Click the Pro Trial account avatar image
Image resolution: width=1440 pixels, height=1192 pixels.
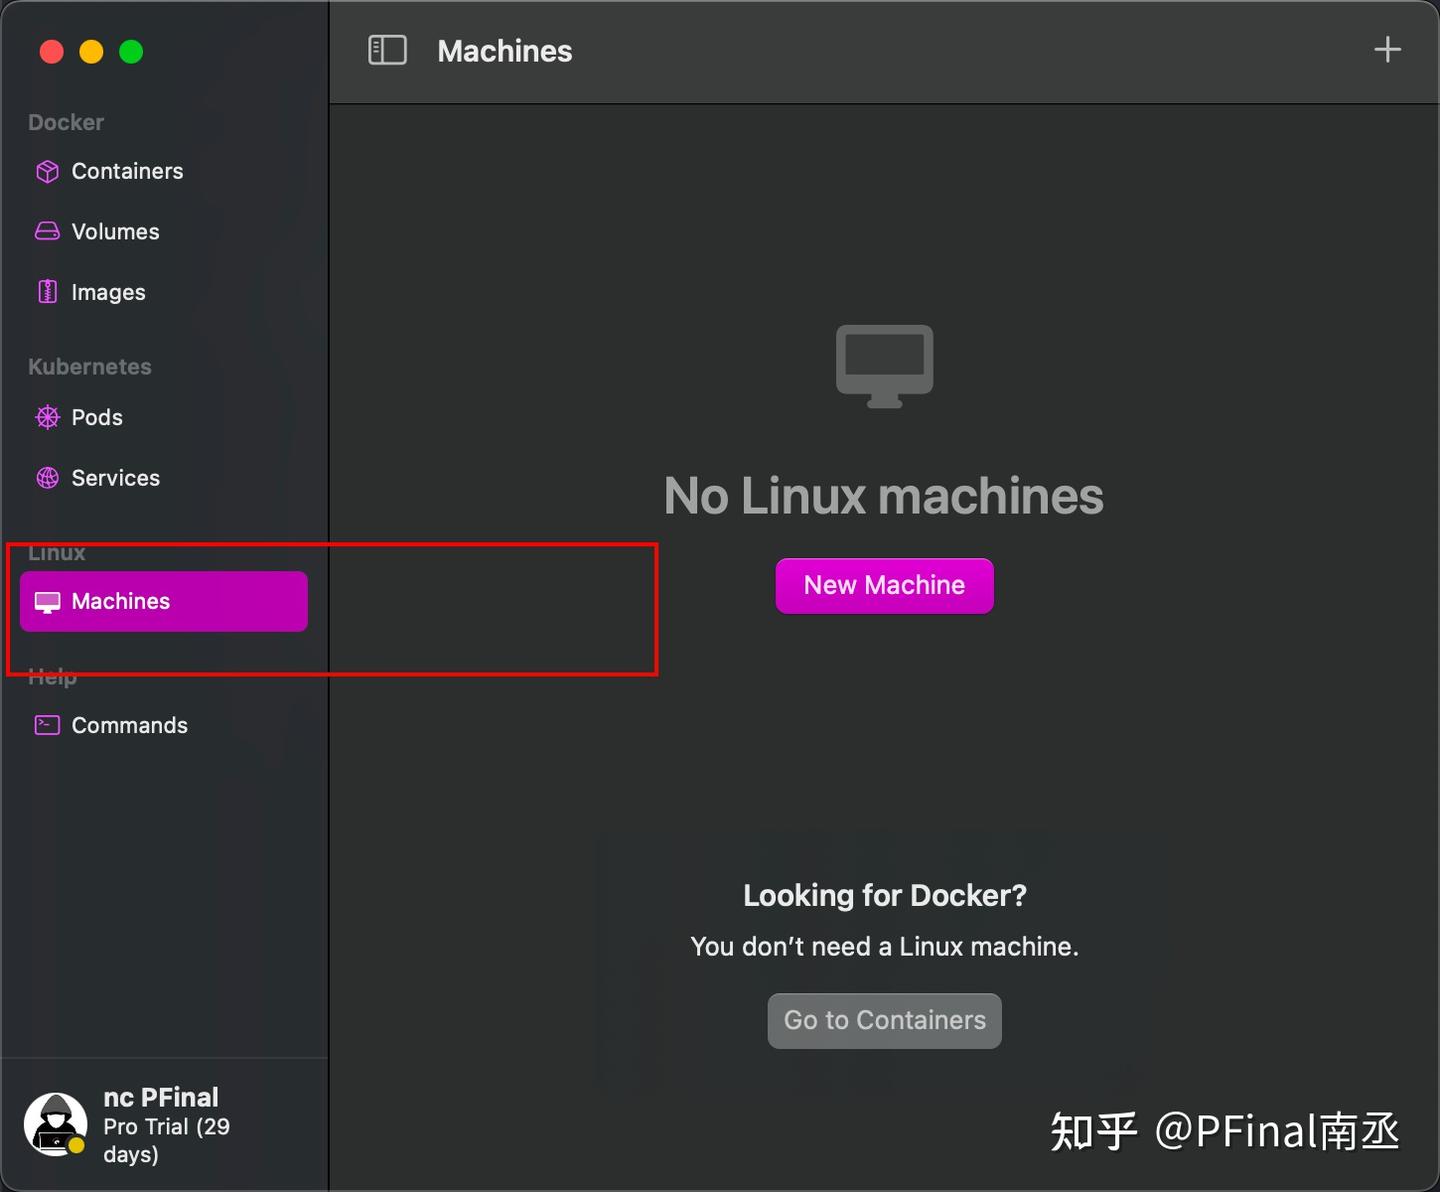click(x=55, y=1120)
